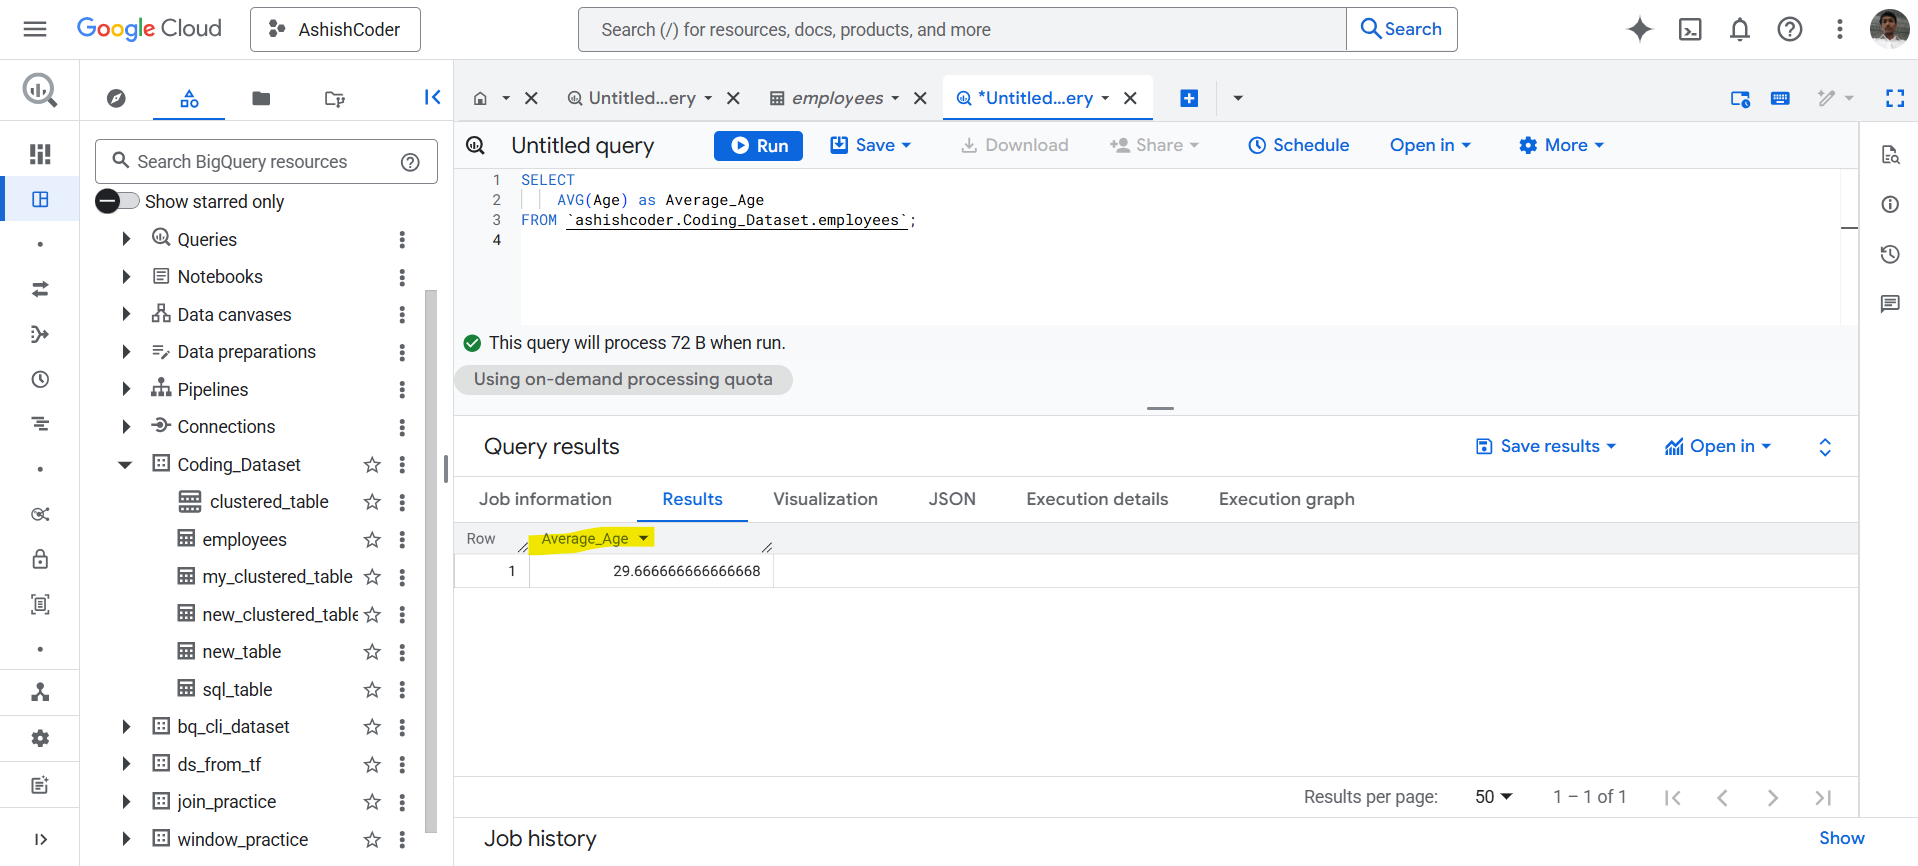Select the resources shapes tab icon

coord(189,98)
